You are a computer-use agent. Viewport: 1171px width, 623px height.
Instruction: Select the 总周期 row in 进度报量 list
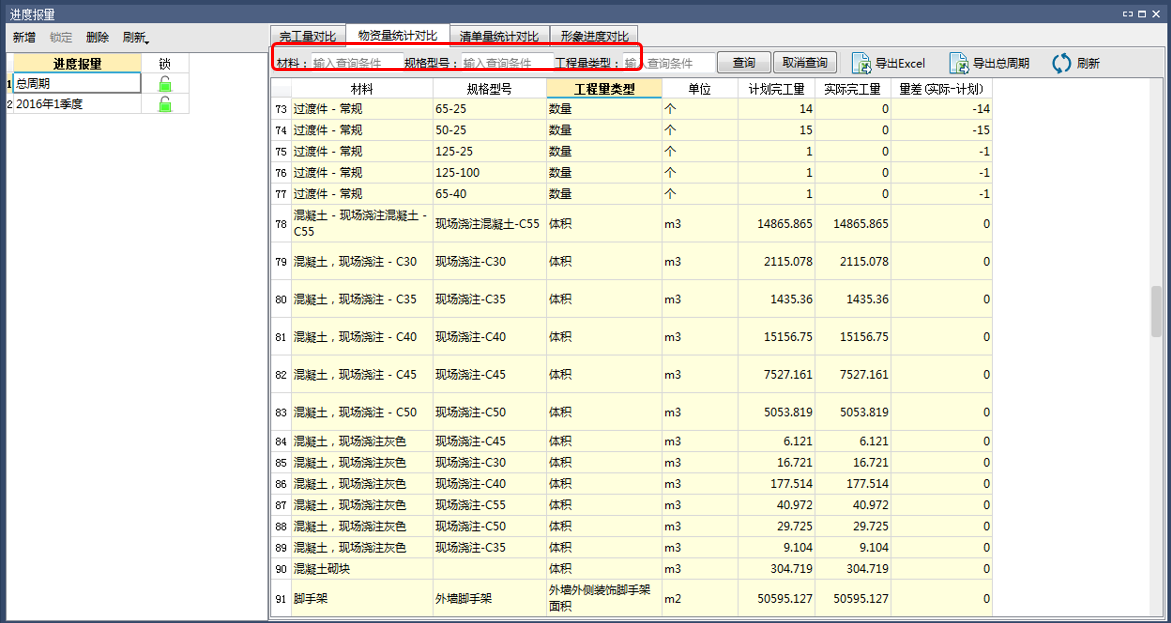click(77, 83)
